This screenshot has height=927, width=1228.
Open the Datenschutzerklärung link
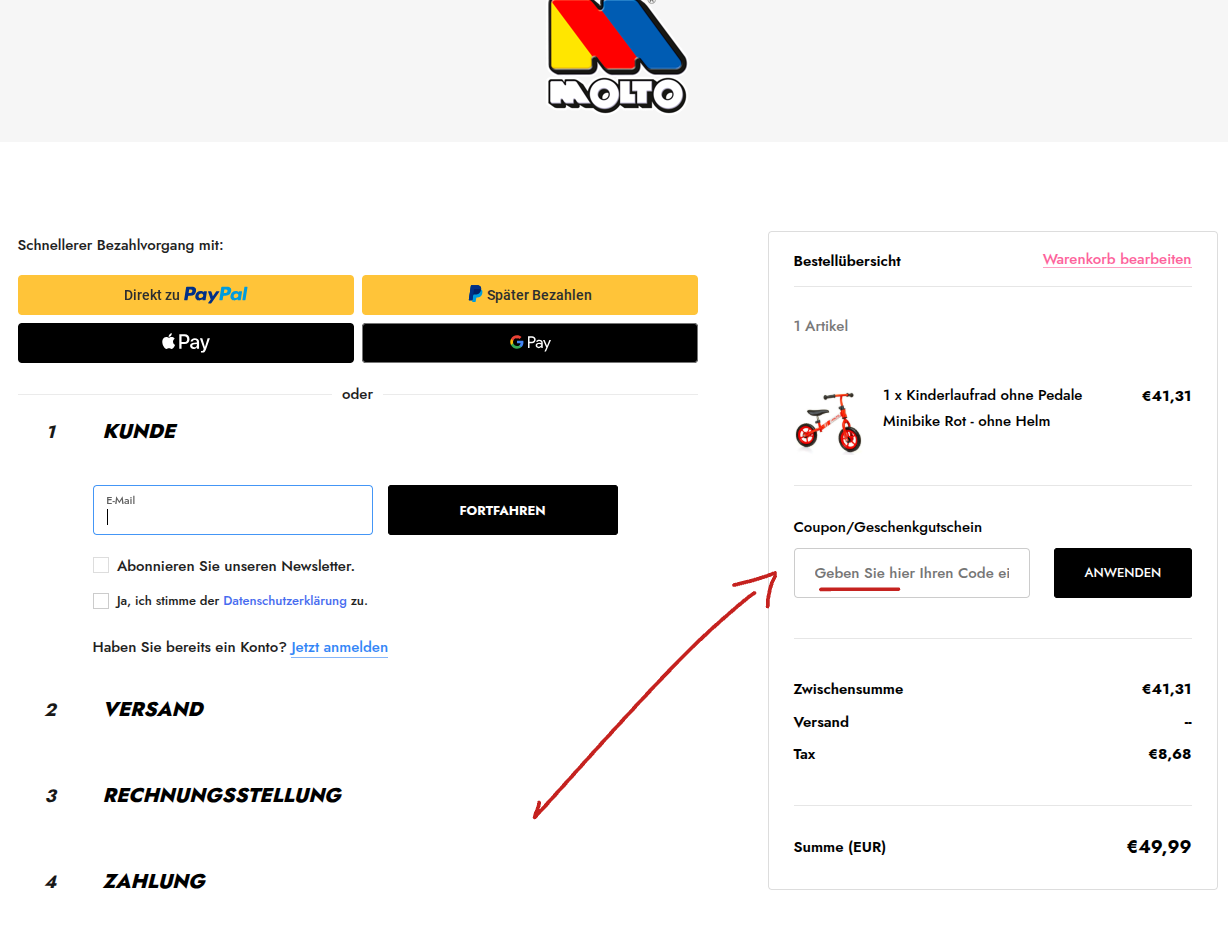pyautogui.click(x=285, y=601)
